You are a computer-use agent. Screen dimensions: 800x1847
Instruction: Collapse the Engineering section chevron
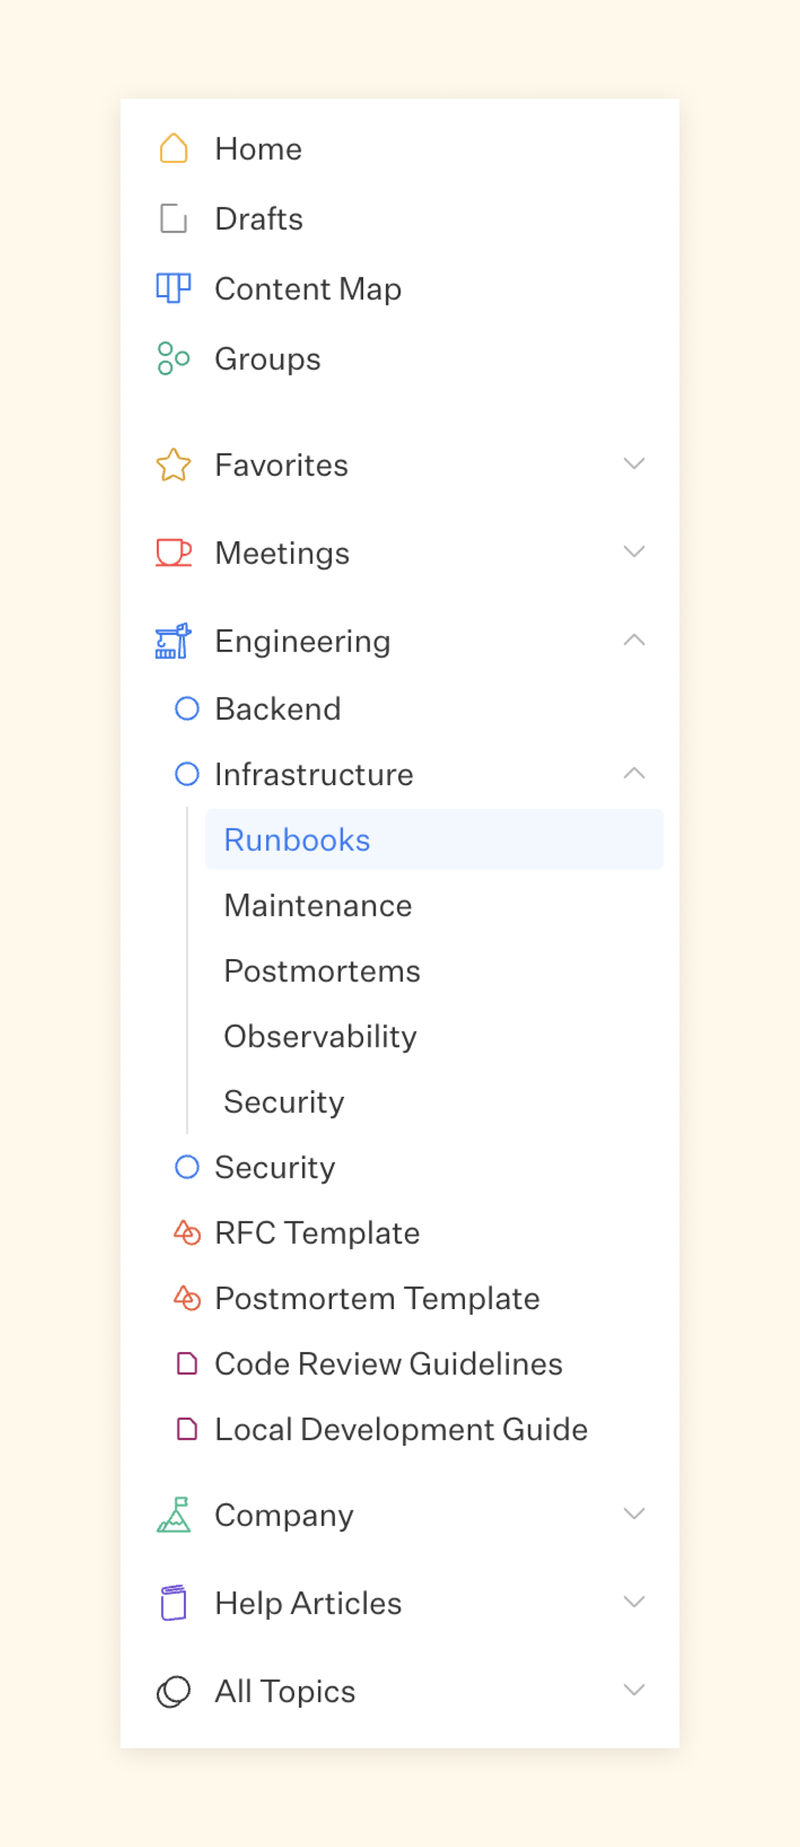[x=634, y=640]
